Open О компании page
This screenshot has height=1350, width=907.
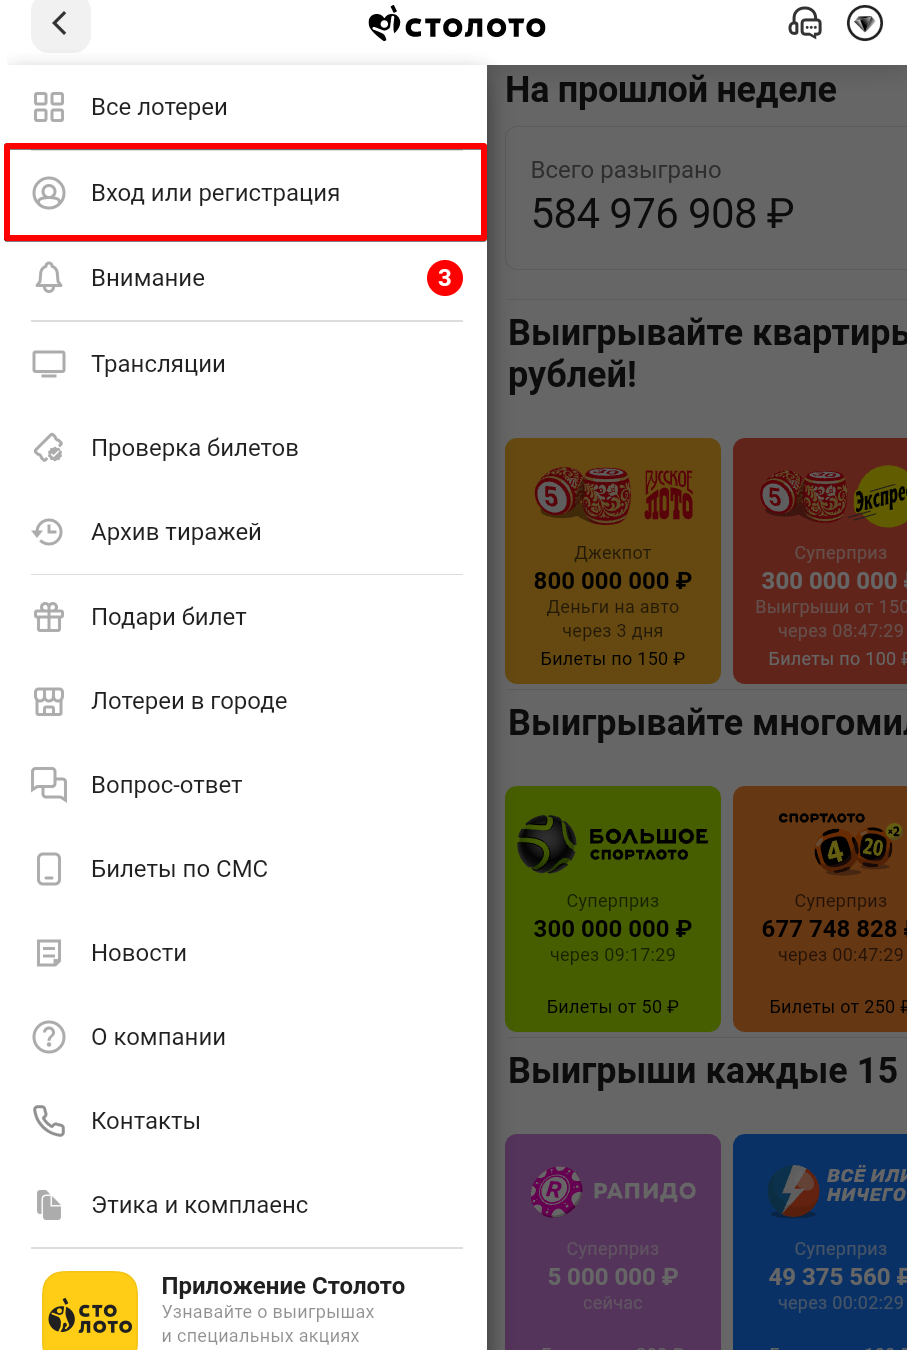point(247,1037)
